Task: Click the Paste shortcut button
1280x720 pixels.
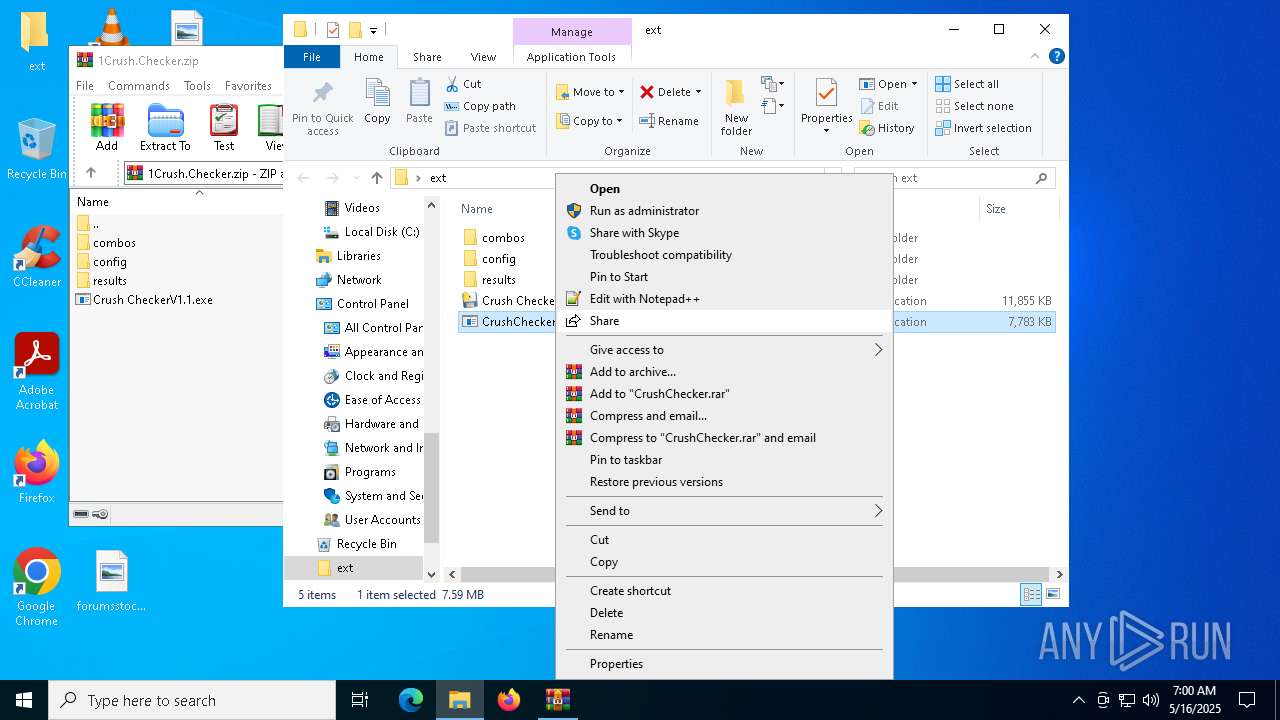Action: 490,128
